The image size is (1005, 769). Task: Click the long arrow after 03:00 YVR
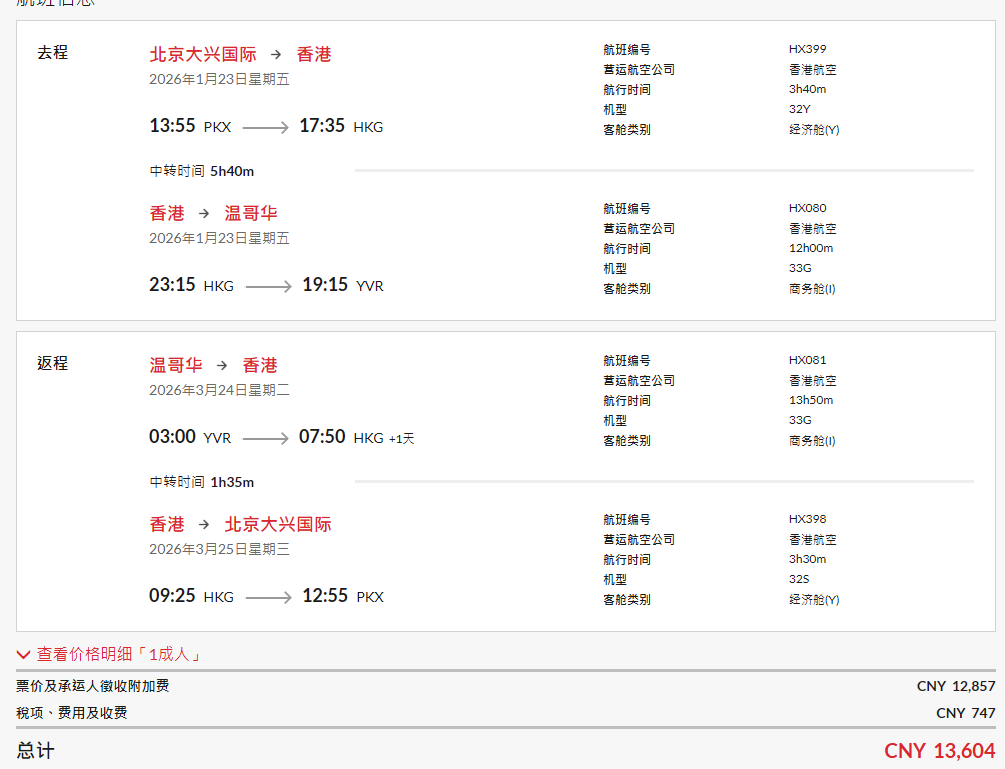(265, 438)
